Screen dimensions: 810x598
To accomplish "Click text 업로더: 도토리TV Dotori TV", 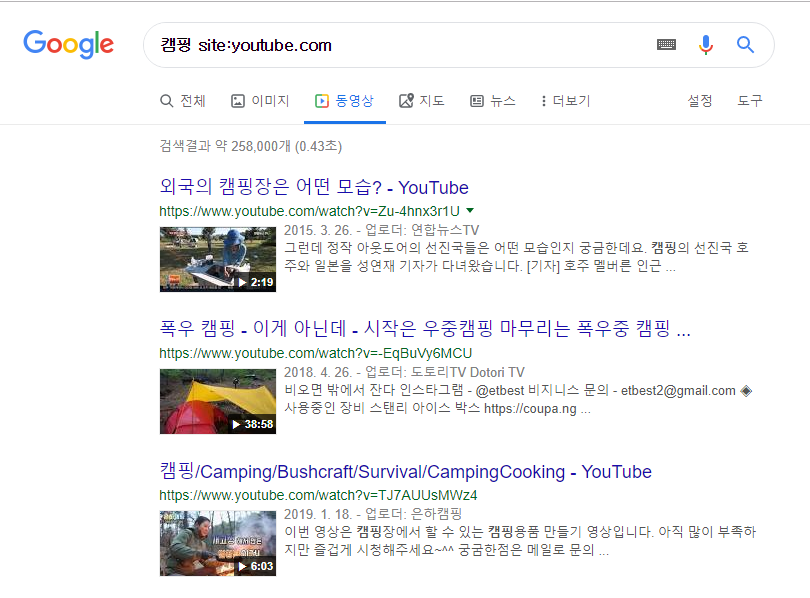I will pyautogui.click(x=445, y=372).
